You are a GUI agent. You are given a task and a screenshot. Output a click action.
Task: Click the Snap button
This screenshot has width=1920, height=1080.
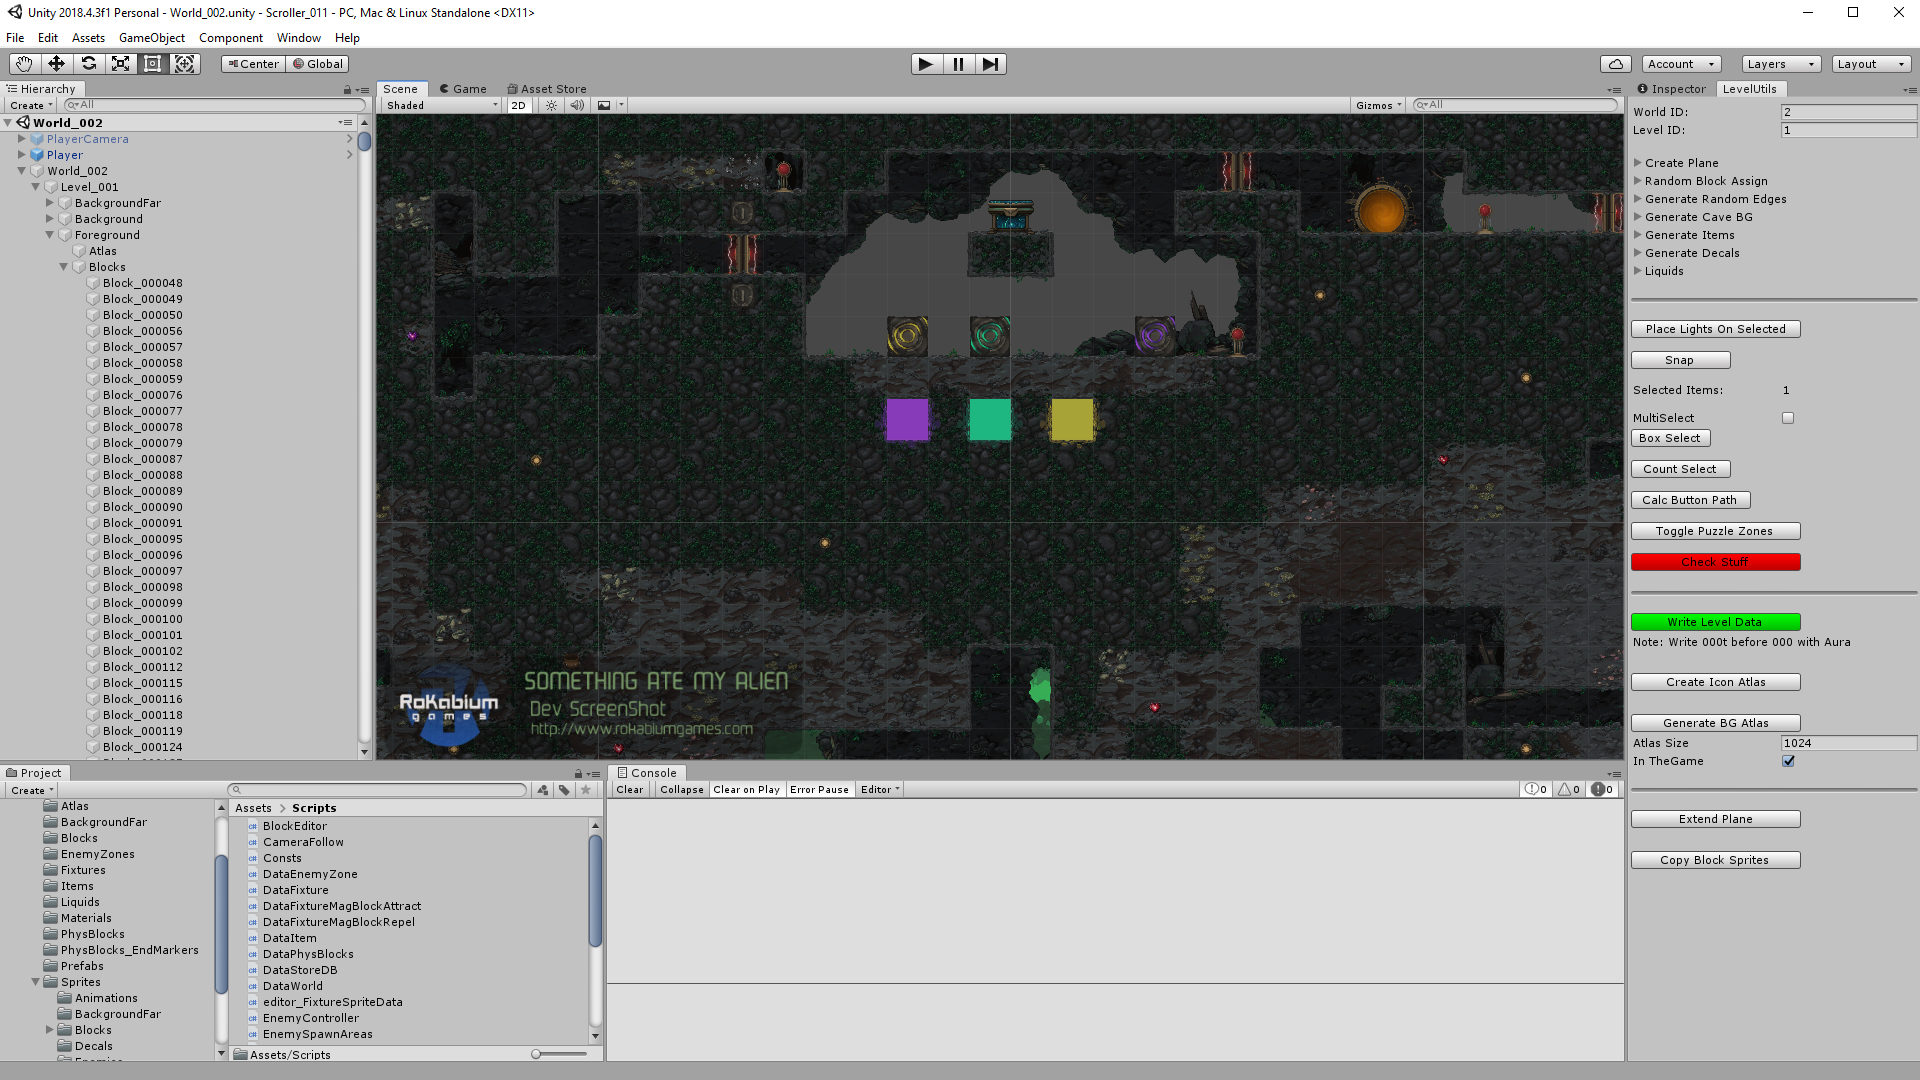(x=1680, y=360)
